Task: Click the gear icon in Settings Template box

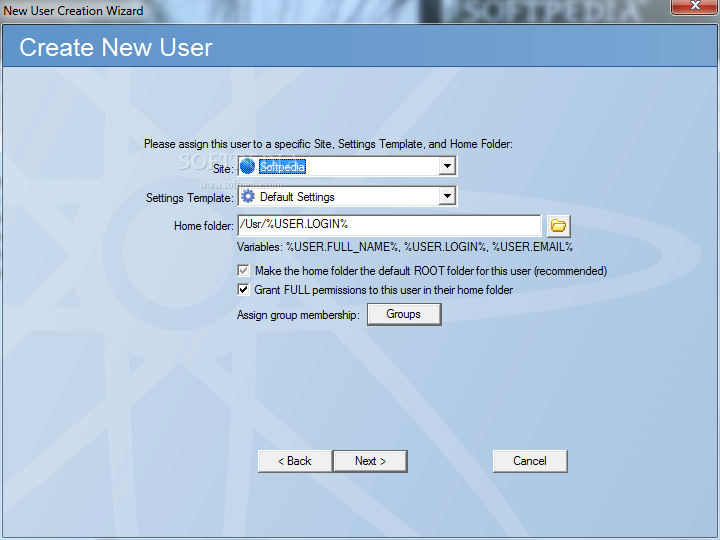Action: 248,197
